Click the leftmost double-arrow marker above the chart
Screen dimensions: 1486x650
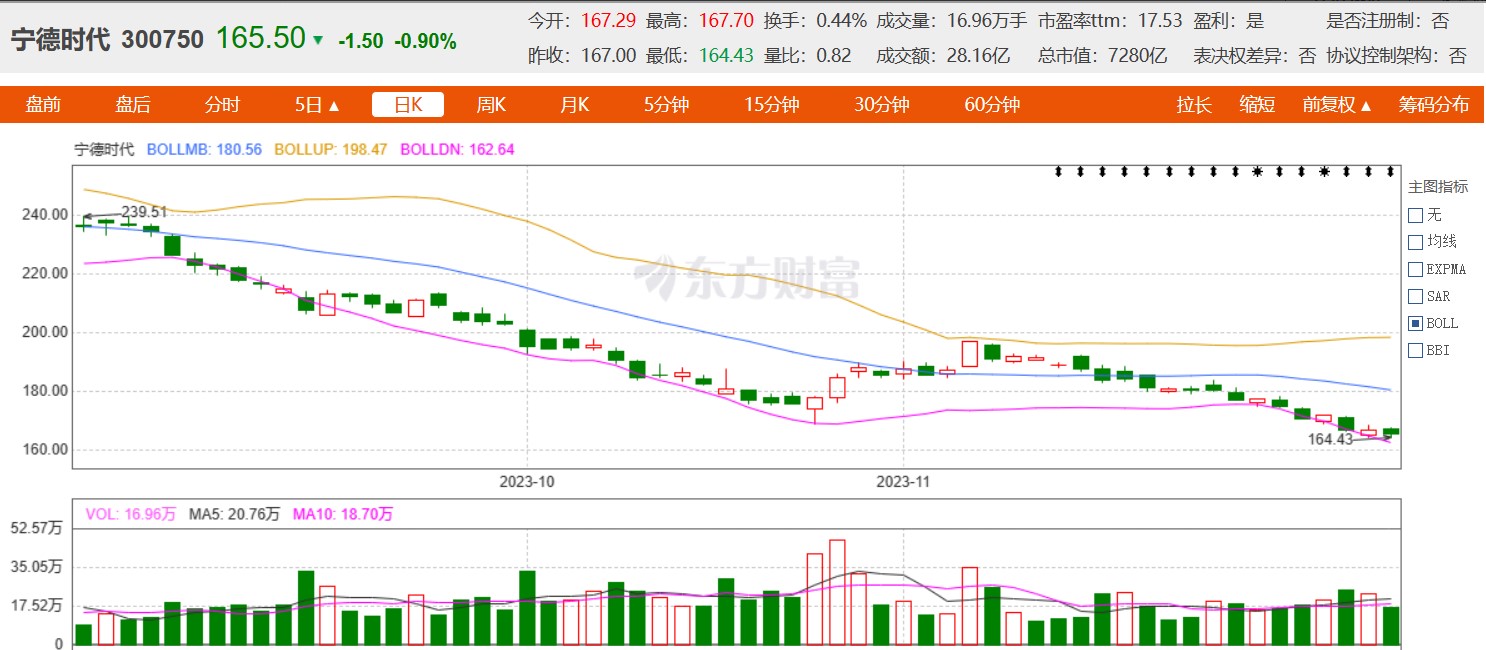click(x=1058, y=172)
